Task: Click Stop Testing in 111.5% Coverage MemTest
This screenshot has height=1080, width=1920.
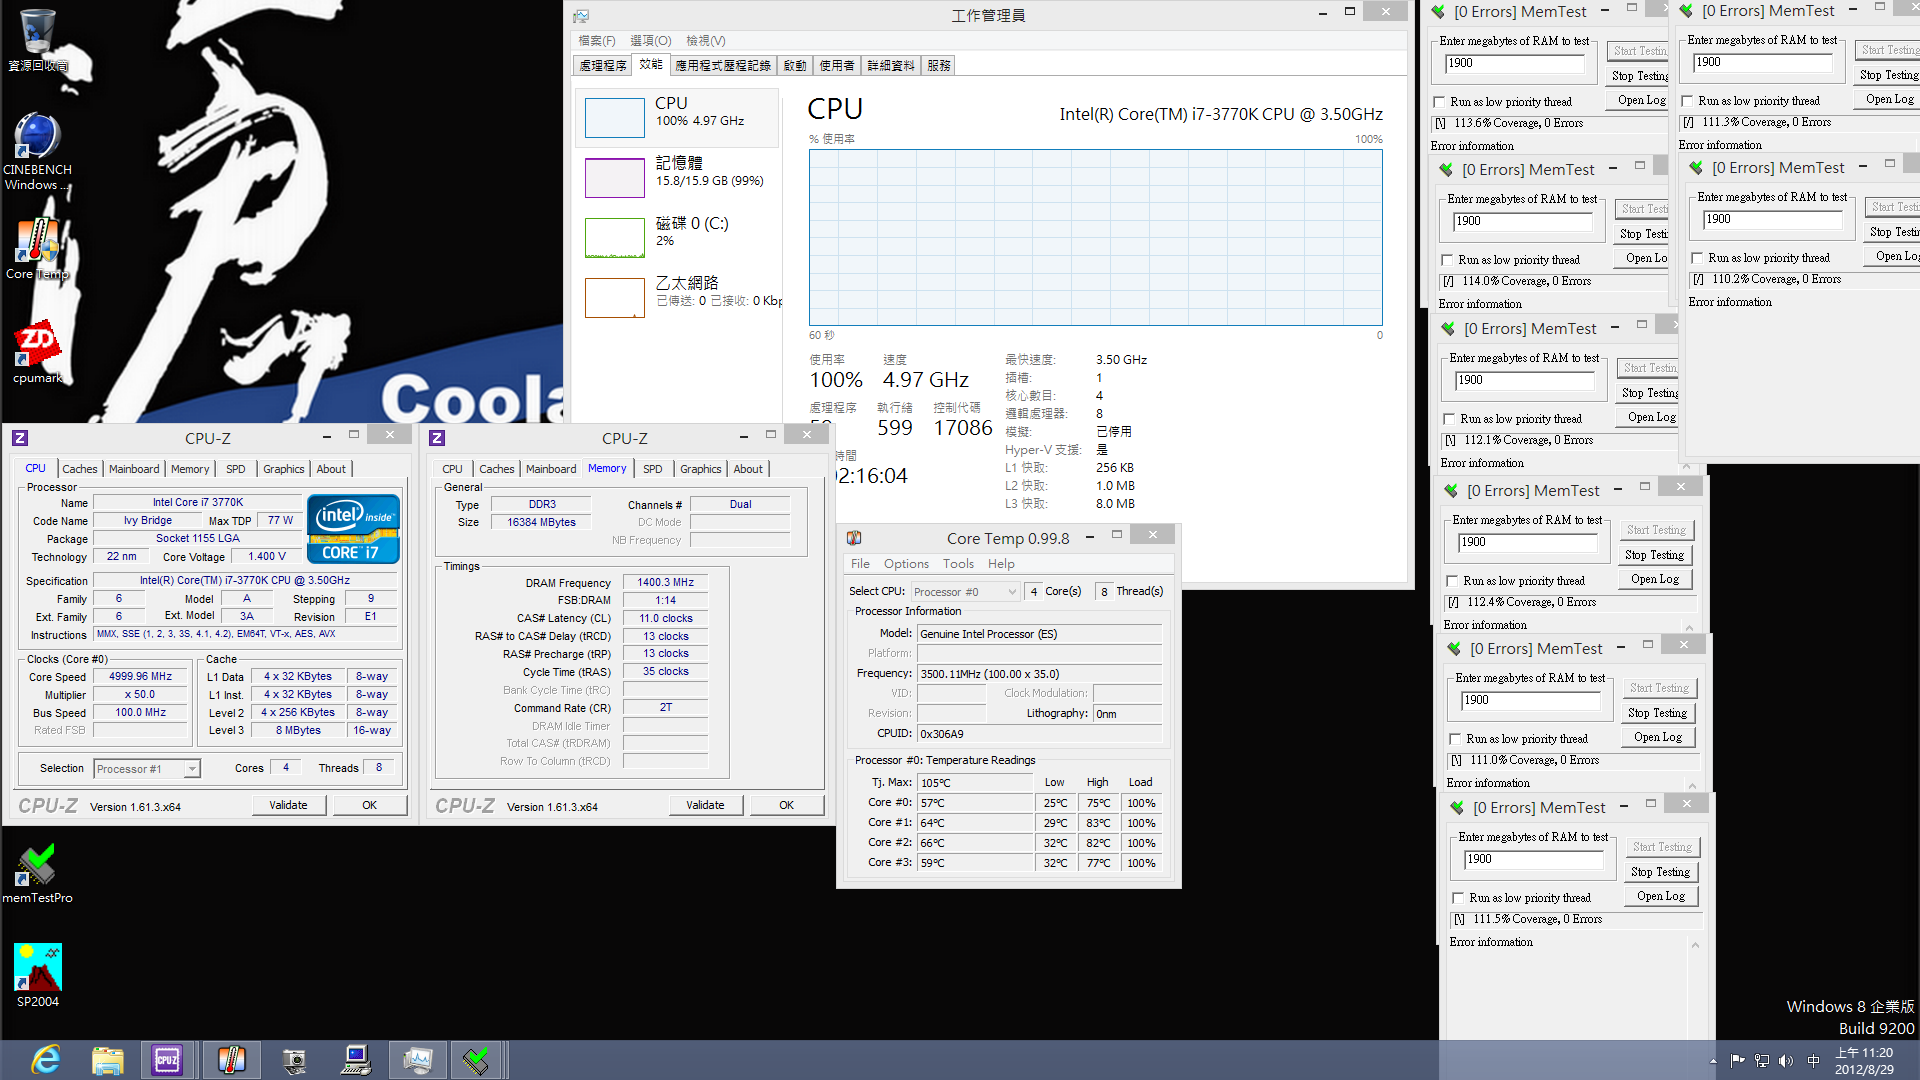Action: pos(1660,872)
